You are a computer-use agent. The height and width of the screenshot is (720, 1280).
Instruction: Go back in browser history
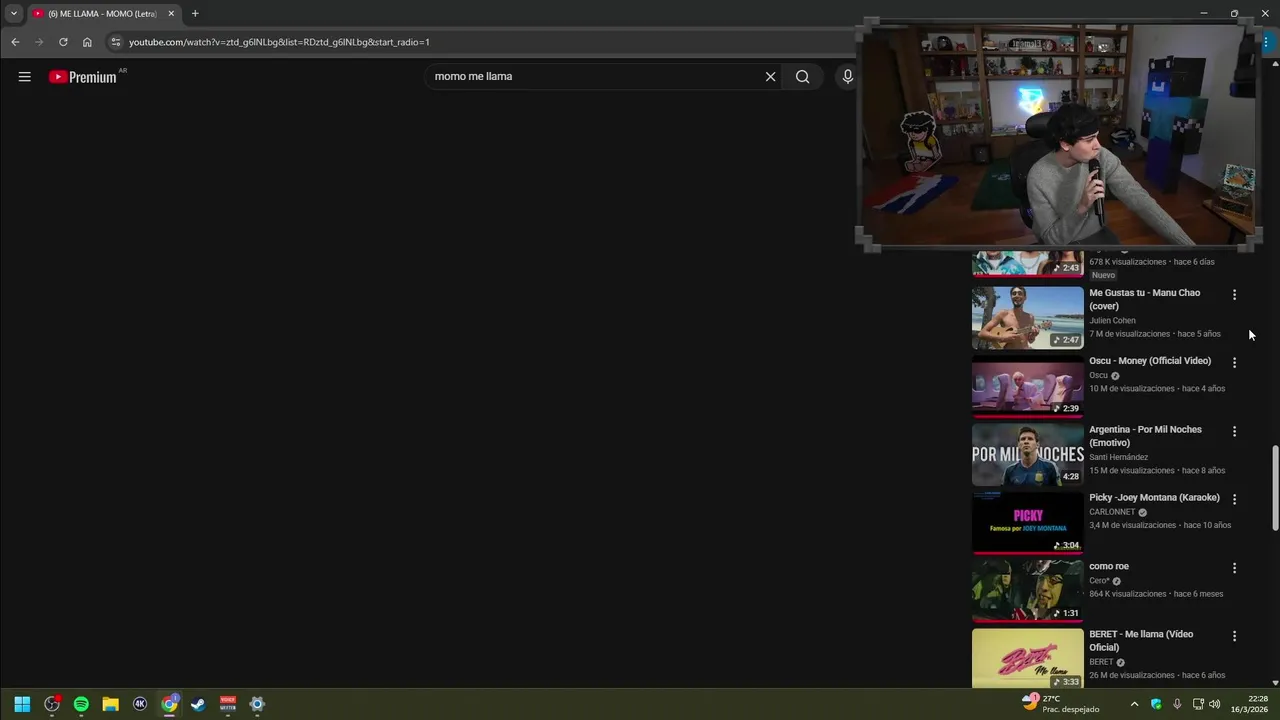coord(15,42)
